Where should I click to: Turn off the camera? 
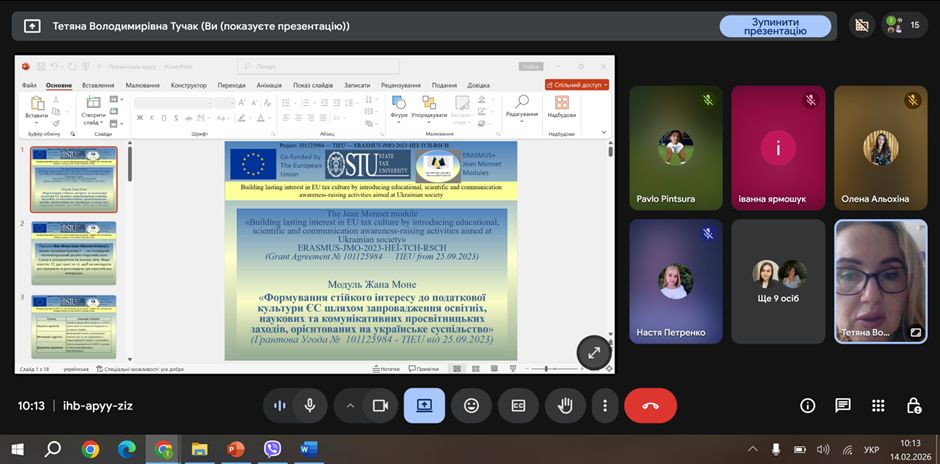380,405
